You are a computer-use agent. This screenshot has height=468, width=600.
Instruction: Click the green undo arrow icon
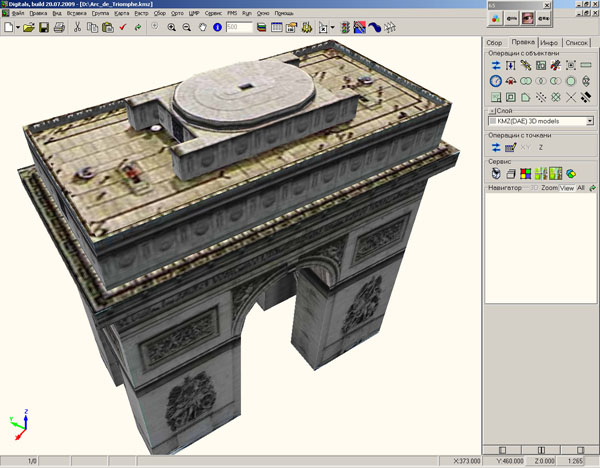138,27
